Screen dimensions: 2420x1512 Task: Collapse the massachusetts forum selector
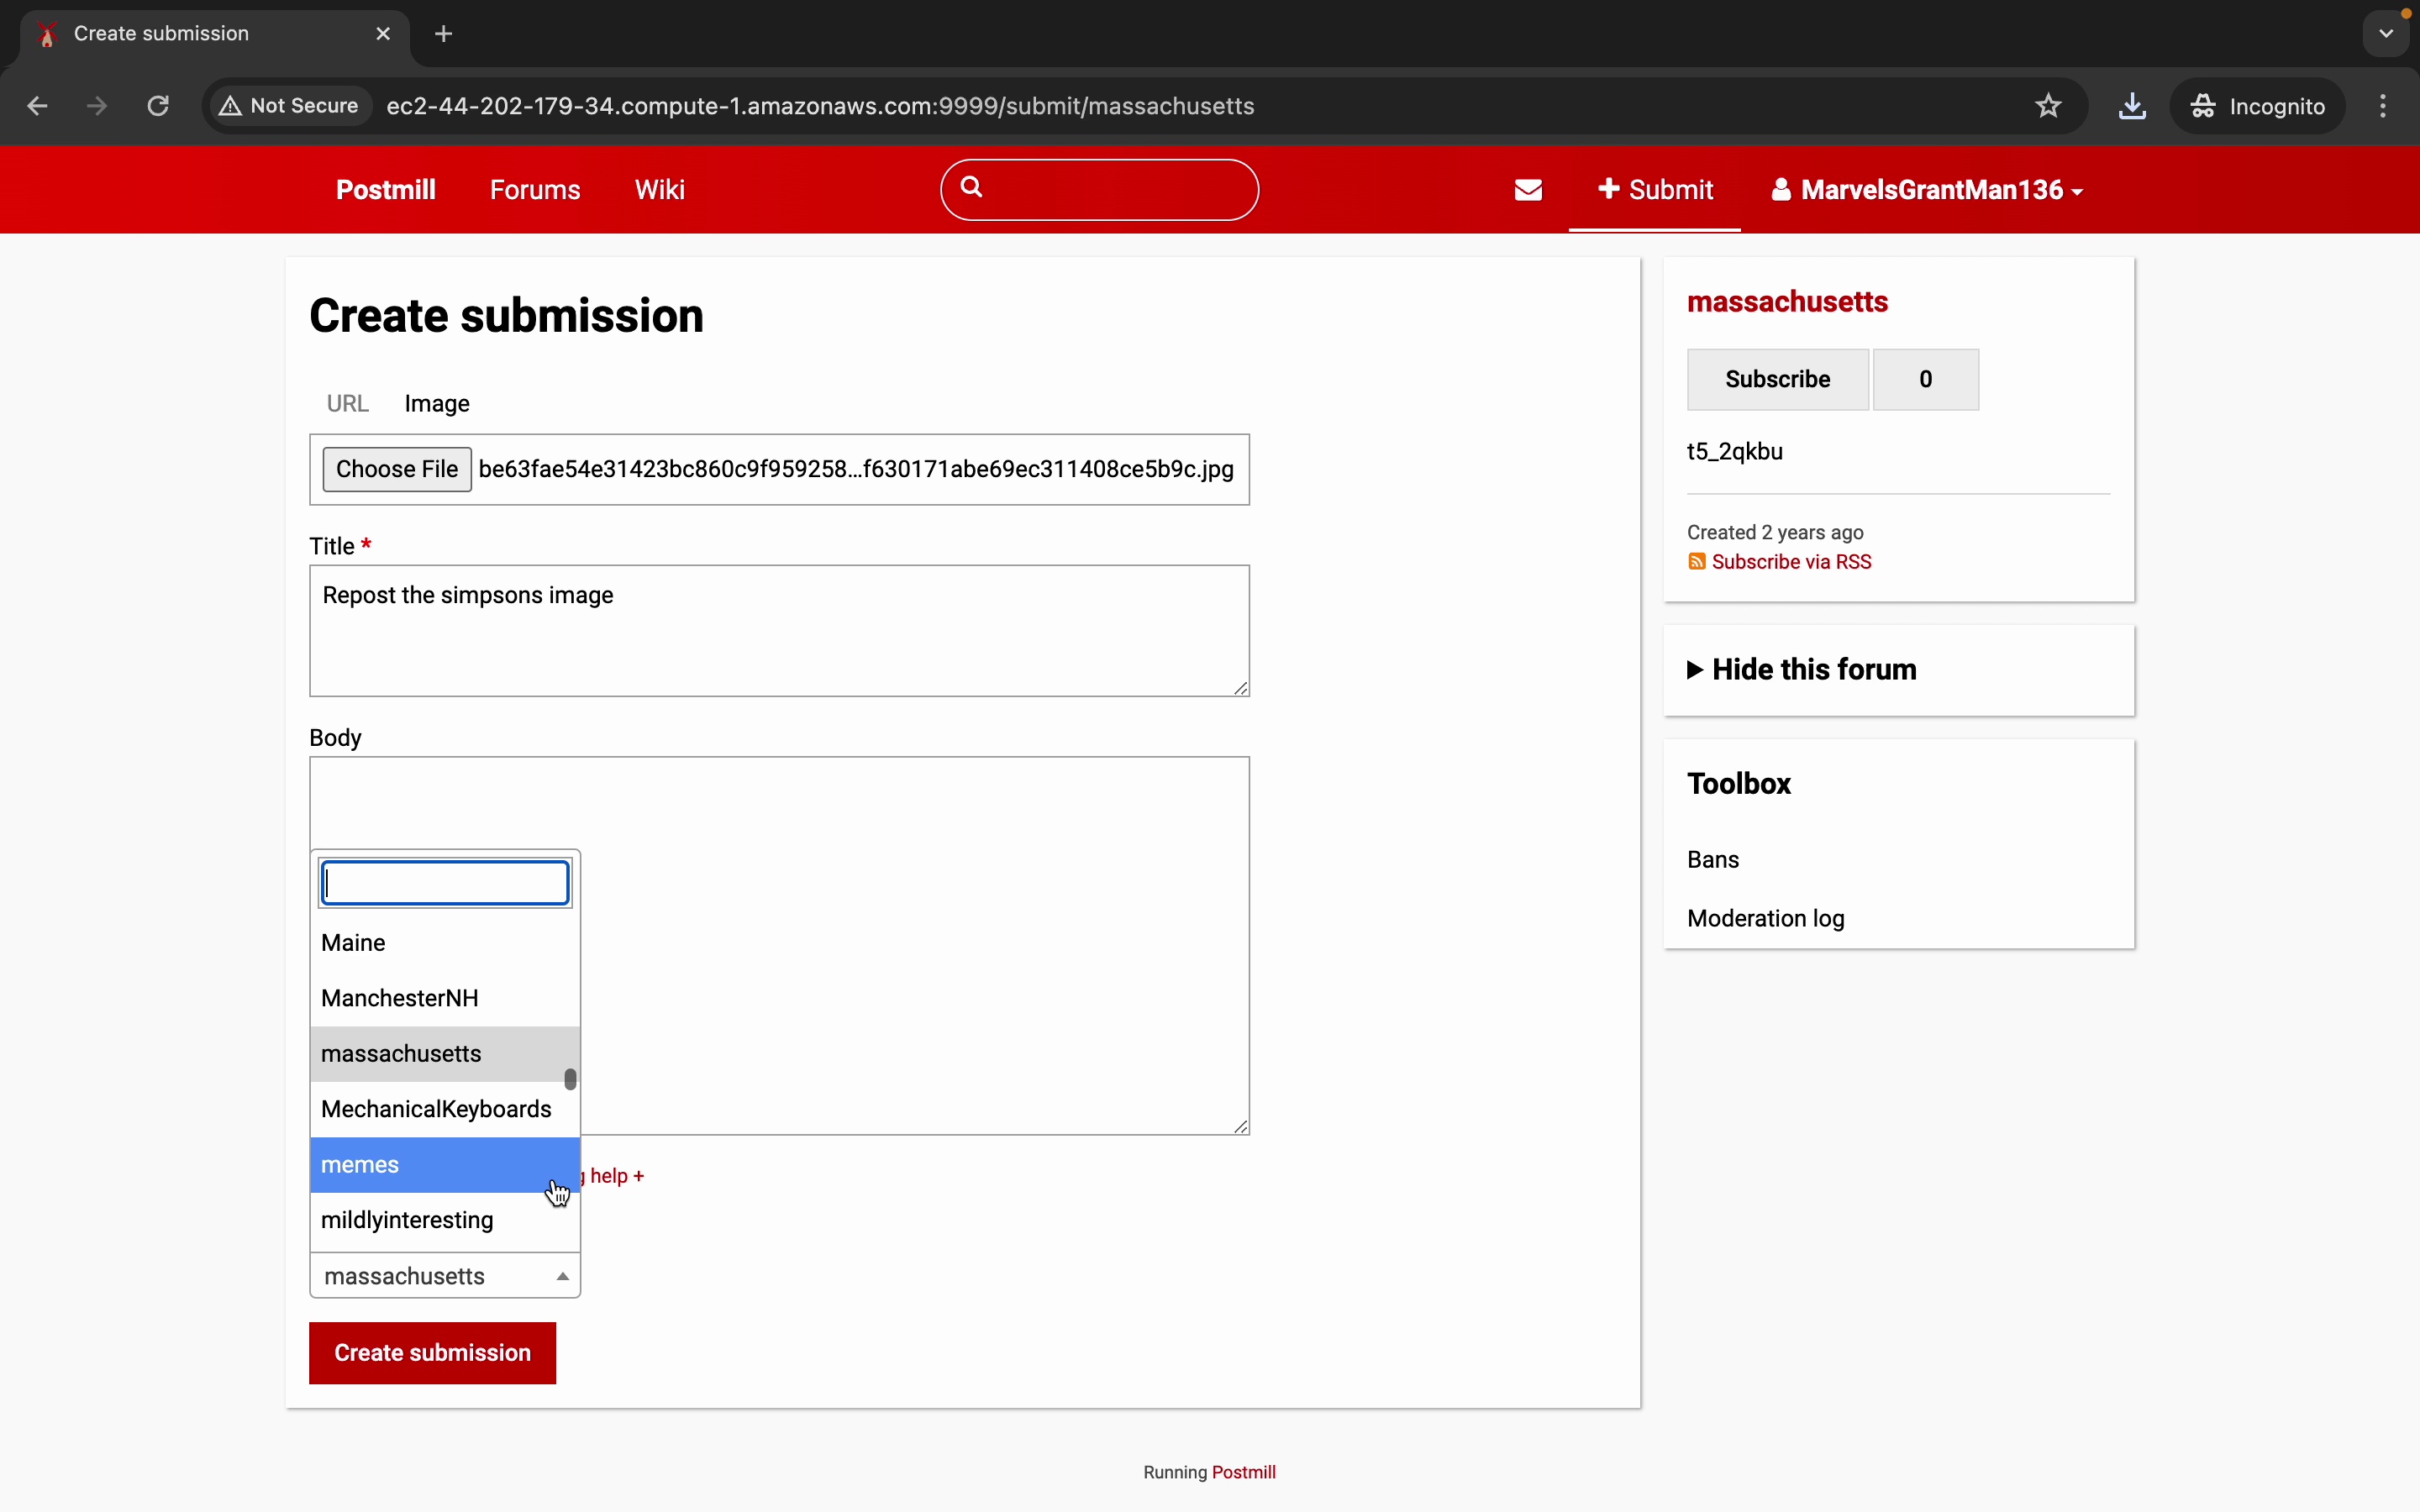[x=445, y=1276]
